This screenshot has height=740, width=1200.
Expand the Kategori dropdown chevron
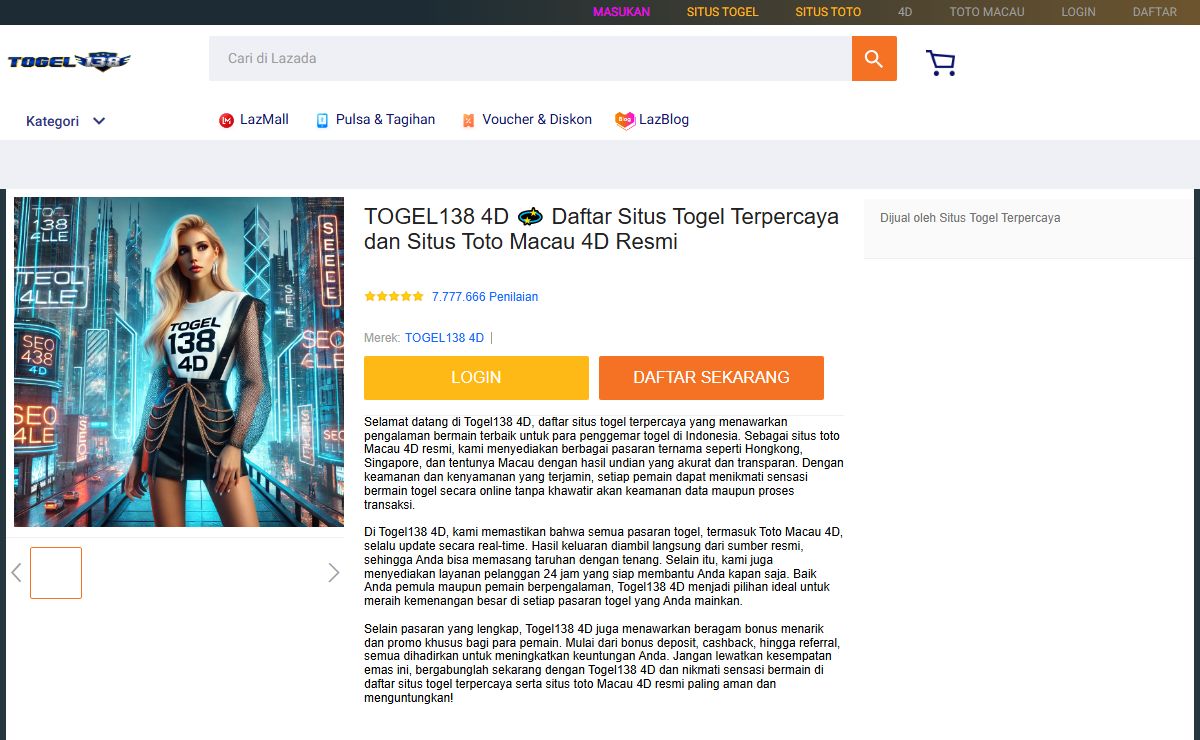99,121
